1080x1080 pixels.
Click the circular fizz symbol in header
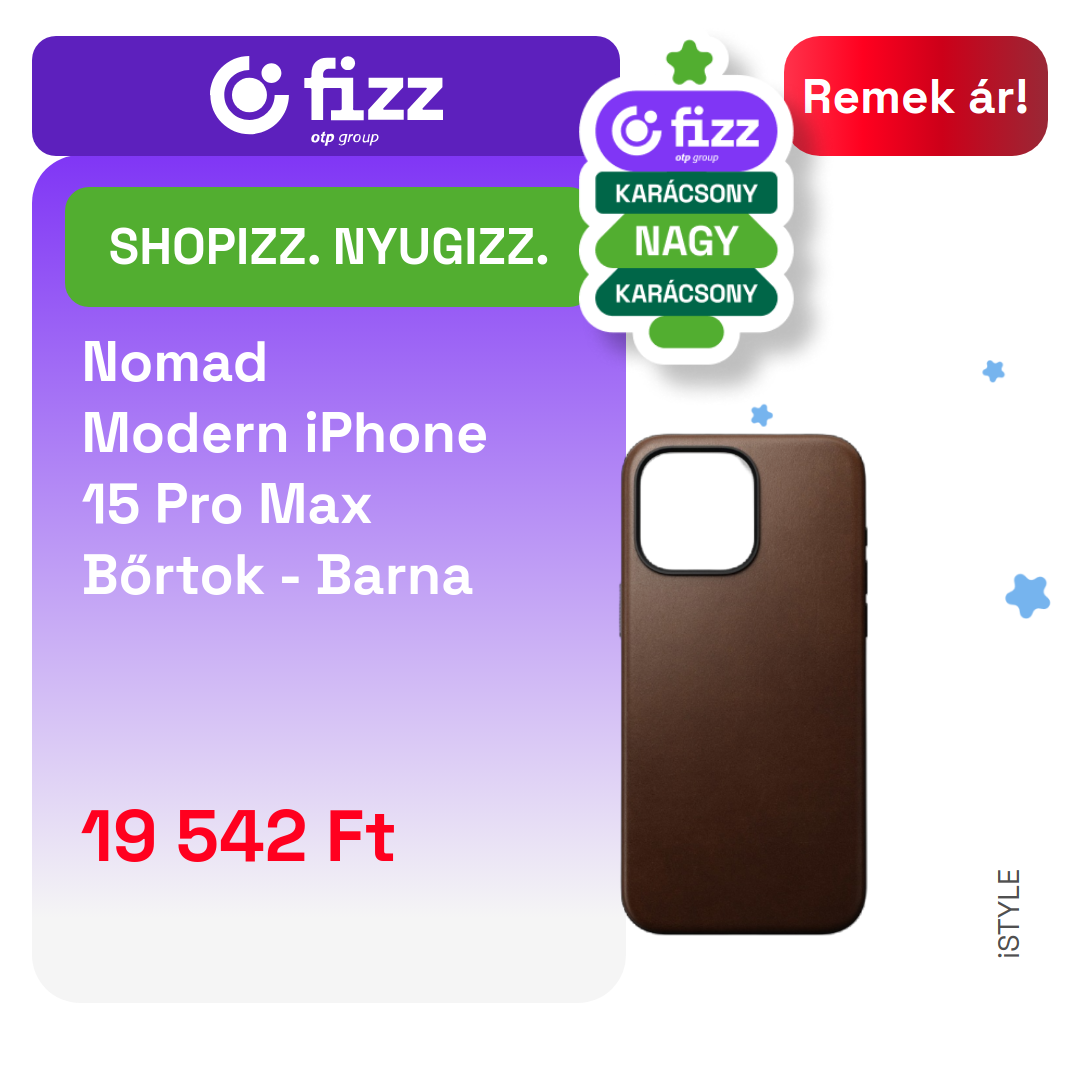(249, 95)
